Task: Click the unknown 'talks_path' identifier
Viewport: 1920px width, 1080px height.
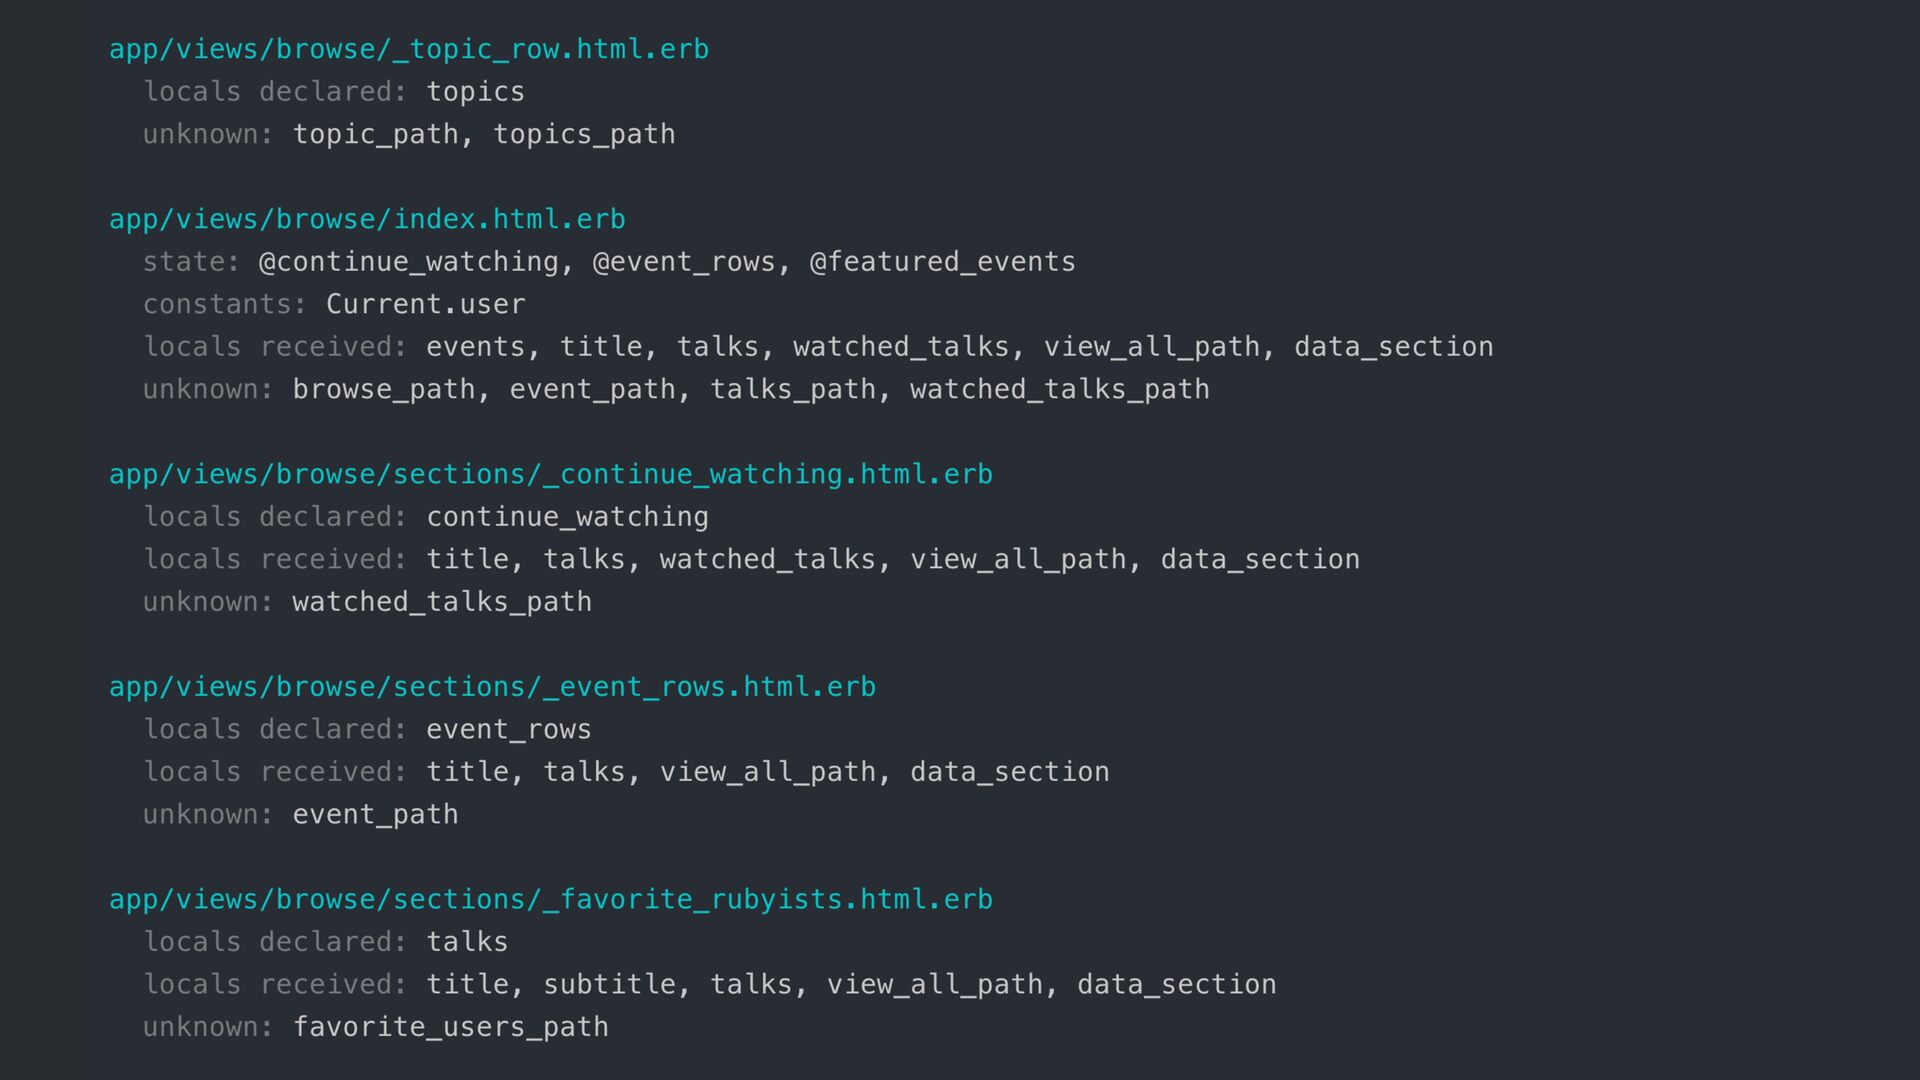Action: coord(792,389)
